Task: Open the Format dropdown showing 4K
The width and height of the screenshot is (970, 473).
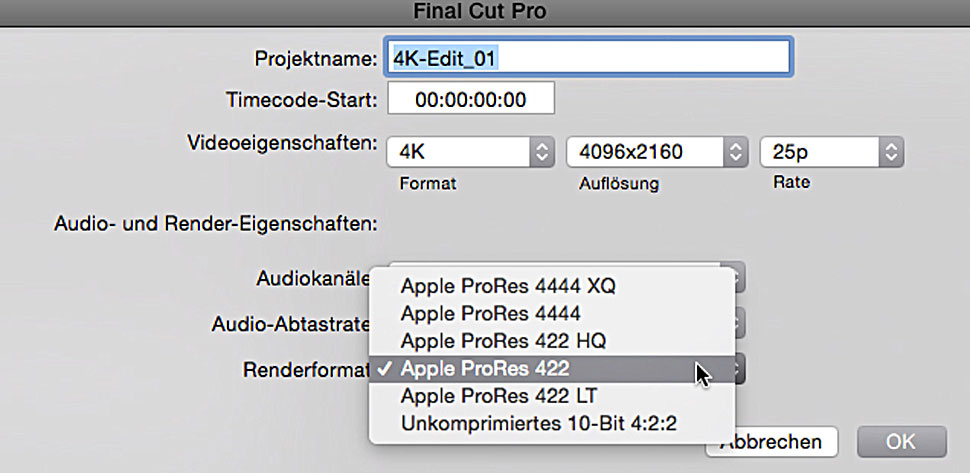Action: coord(470,153)
